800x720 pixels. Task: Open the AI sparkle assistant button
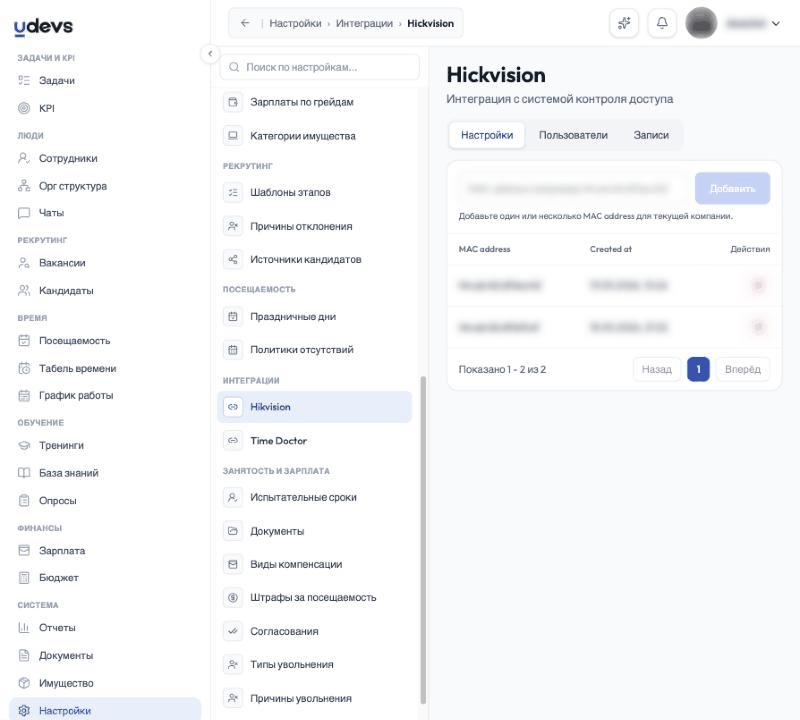(624, 23)
